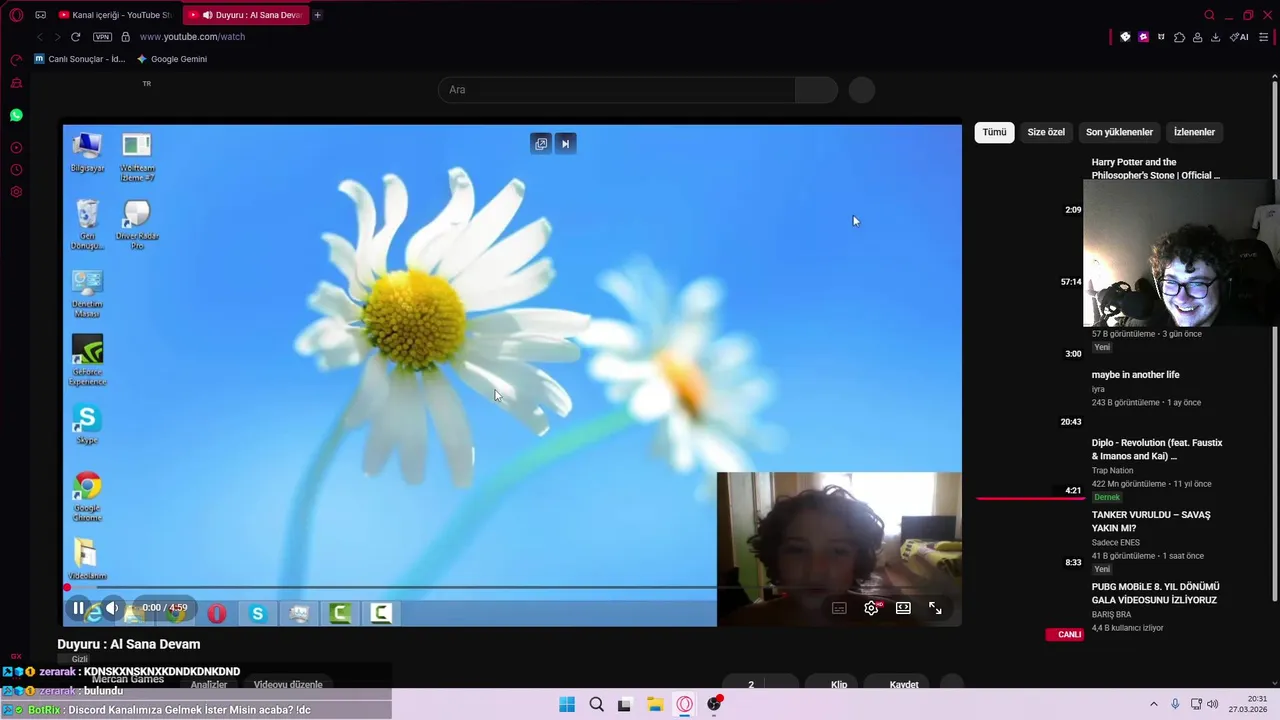The image size is (1280, 720).
Task: Open the taskbar clock showing 20:31
Action: 1248,704
